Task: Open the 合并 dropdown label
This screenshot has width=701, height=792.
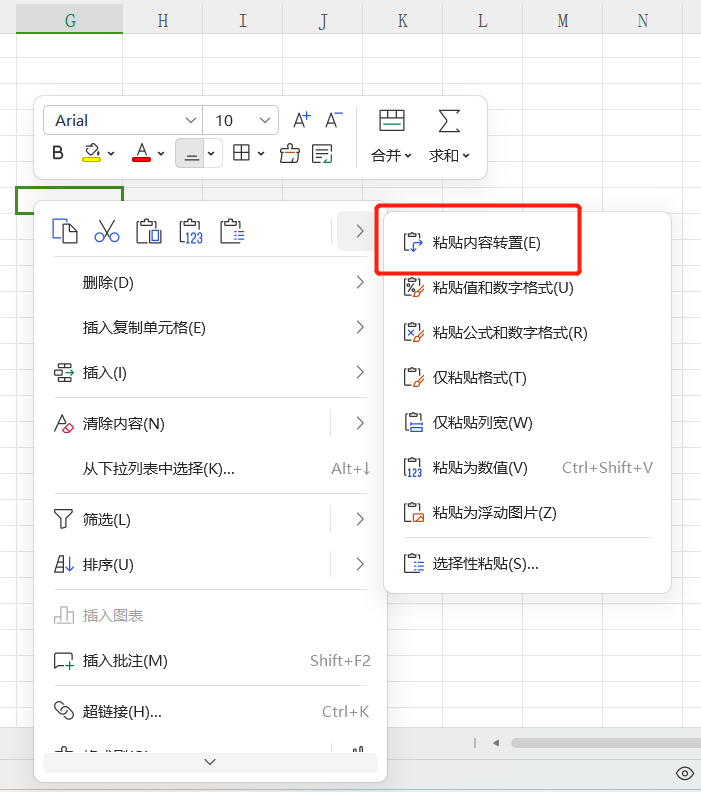Action: tap(391, 156)
